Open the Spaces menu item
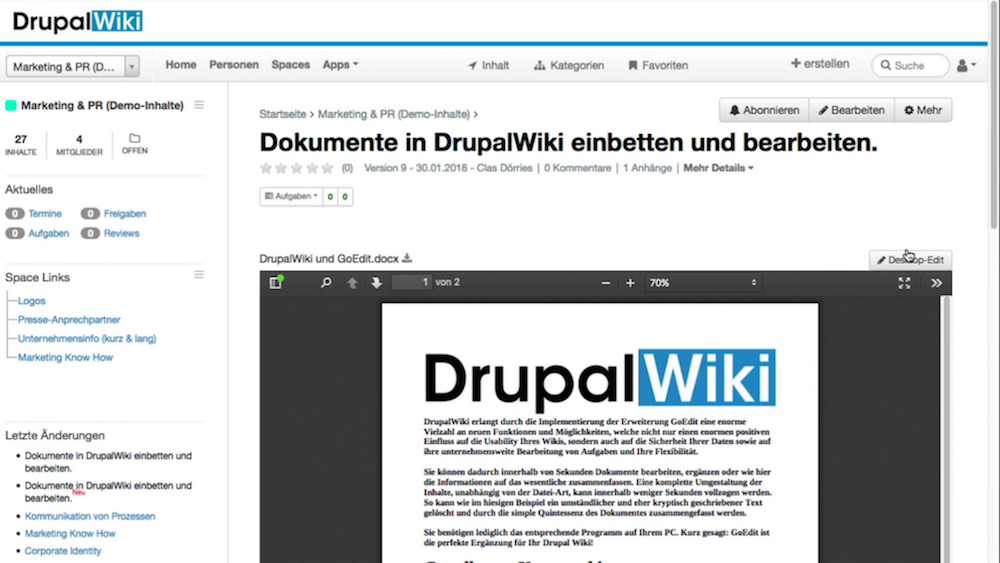1000x563 pixels. tap(290, 64)
